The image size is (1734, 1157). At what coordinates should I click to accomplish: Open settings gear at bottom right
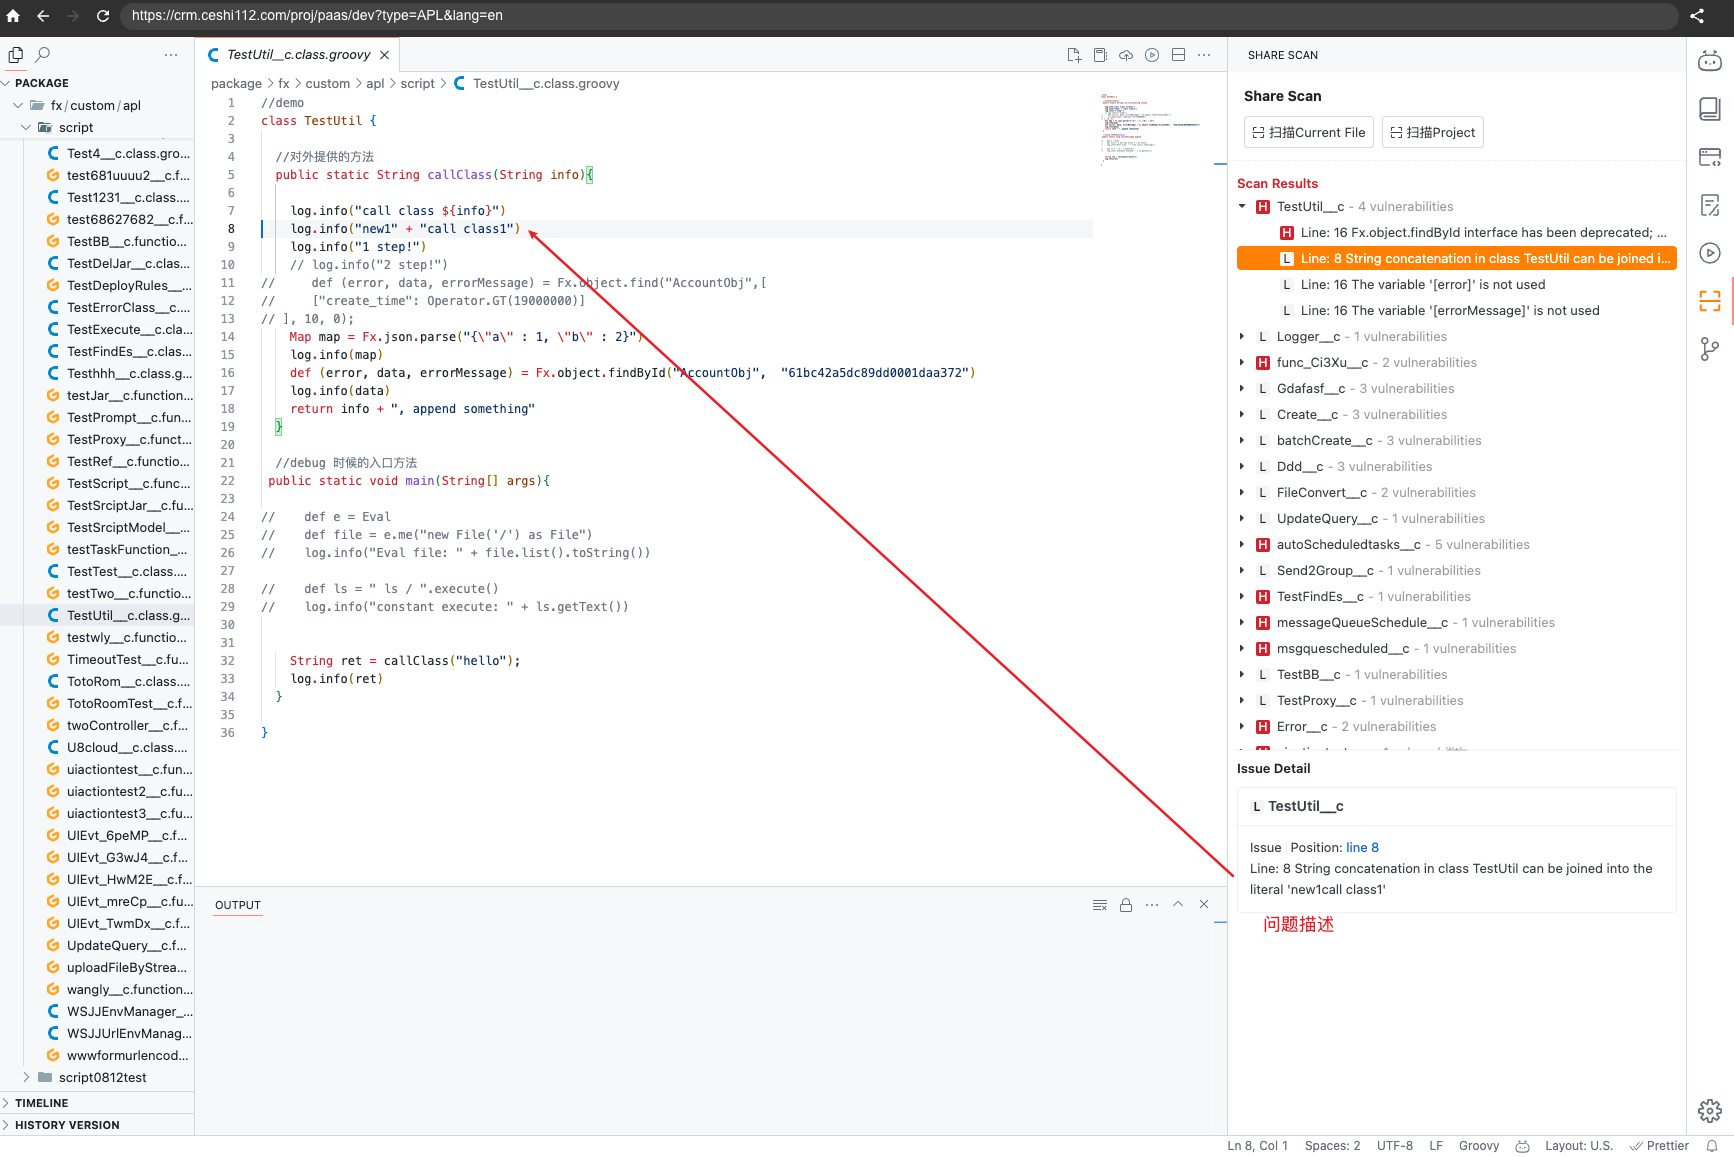coord(1709,1110)
